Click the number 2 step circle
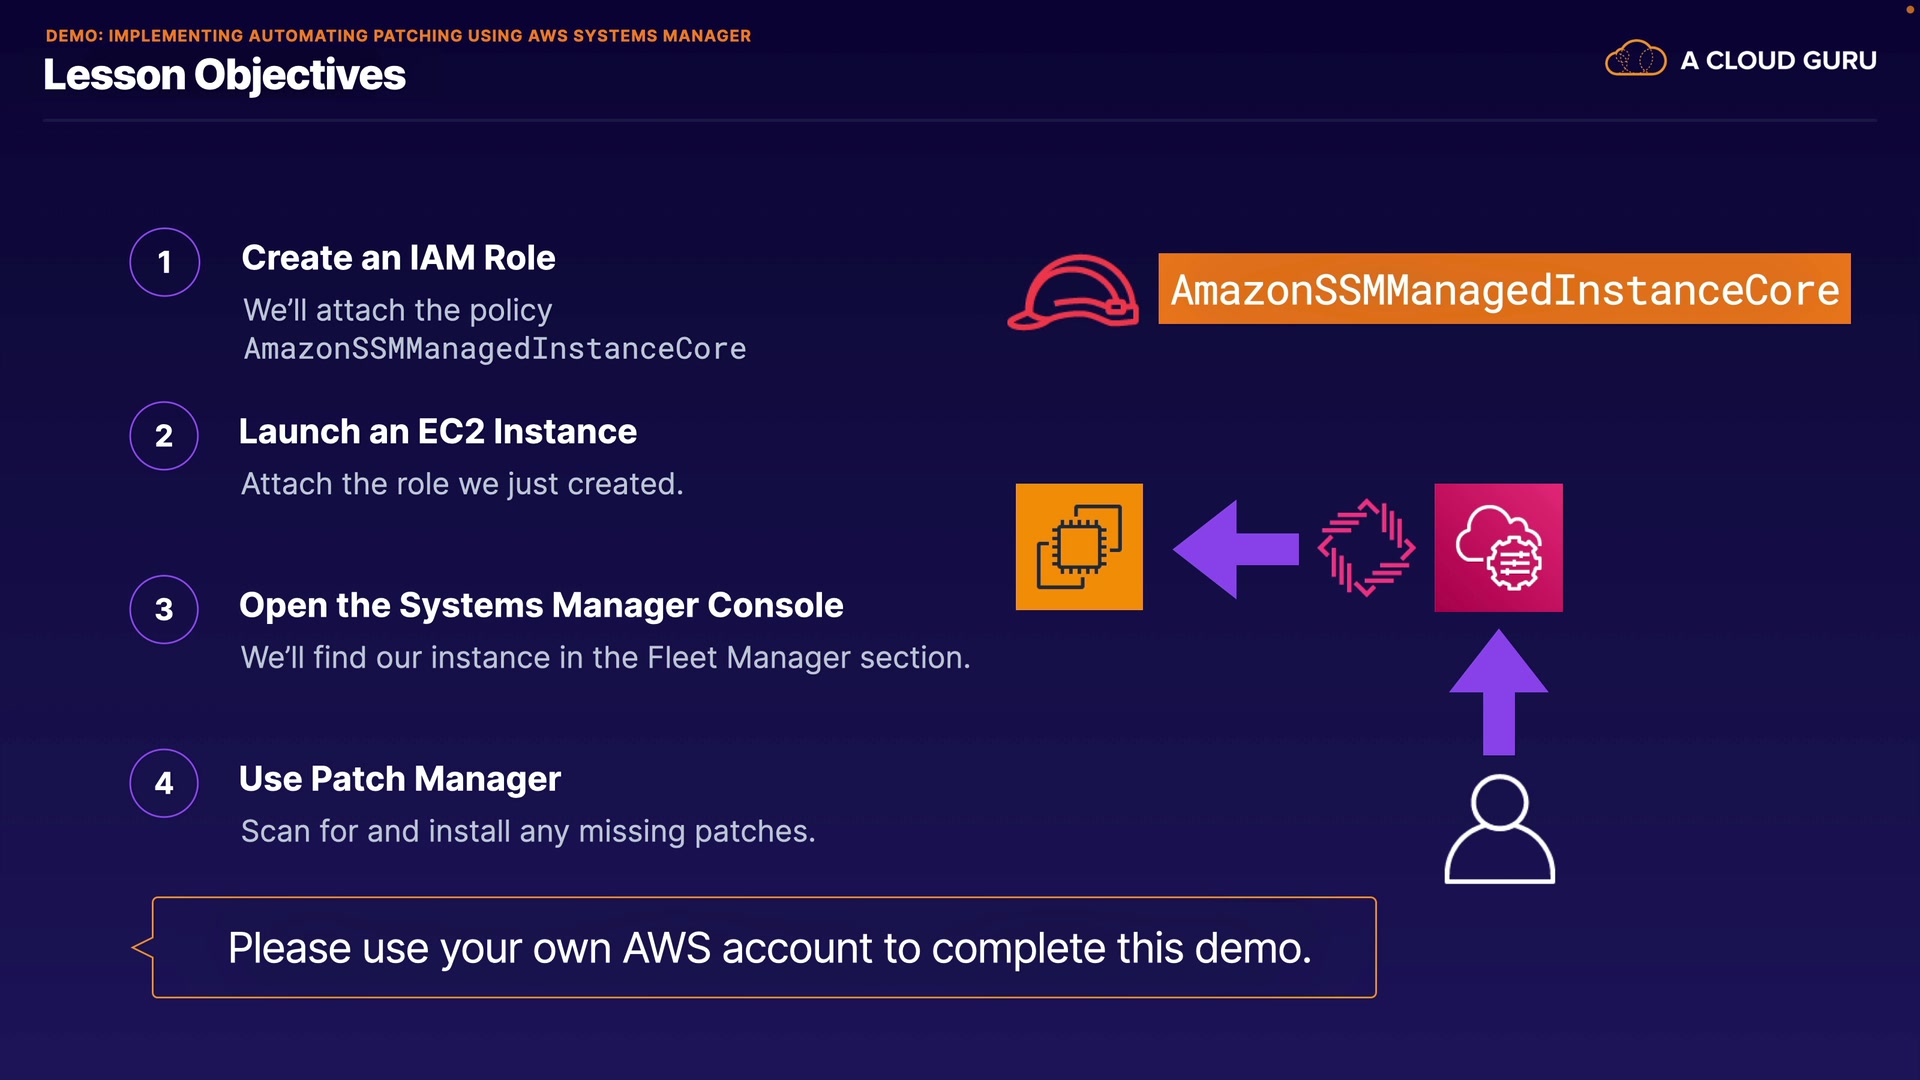 [x=164, y=436]
